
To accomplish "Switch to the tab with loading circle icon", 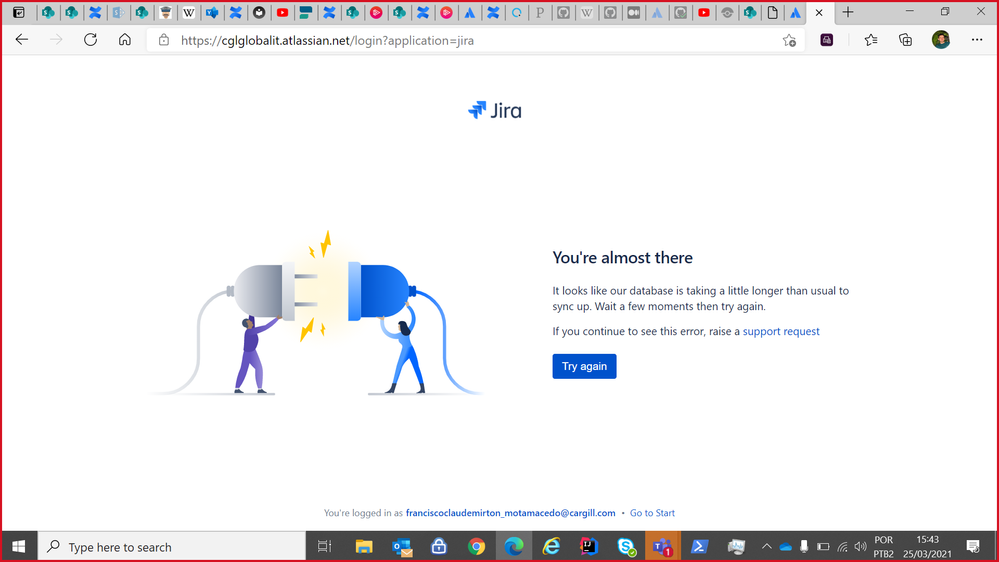I will [517, 13].
